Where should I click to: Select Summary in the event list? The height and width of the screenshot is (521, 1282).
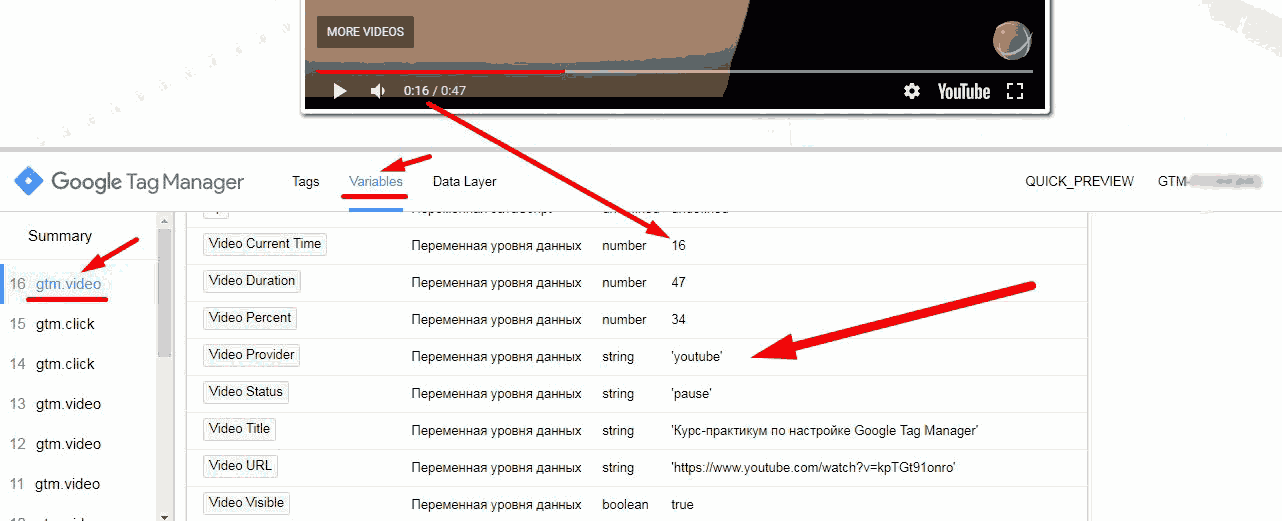[x=60, y=236]
